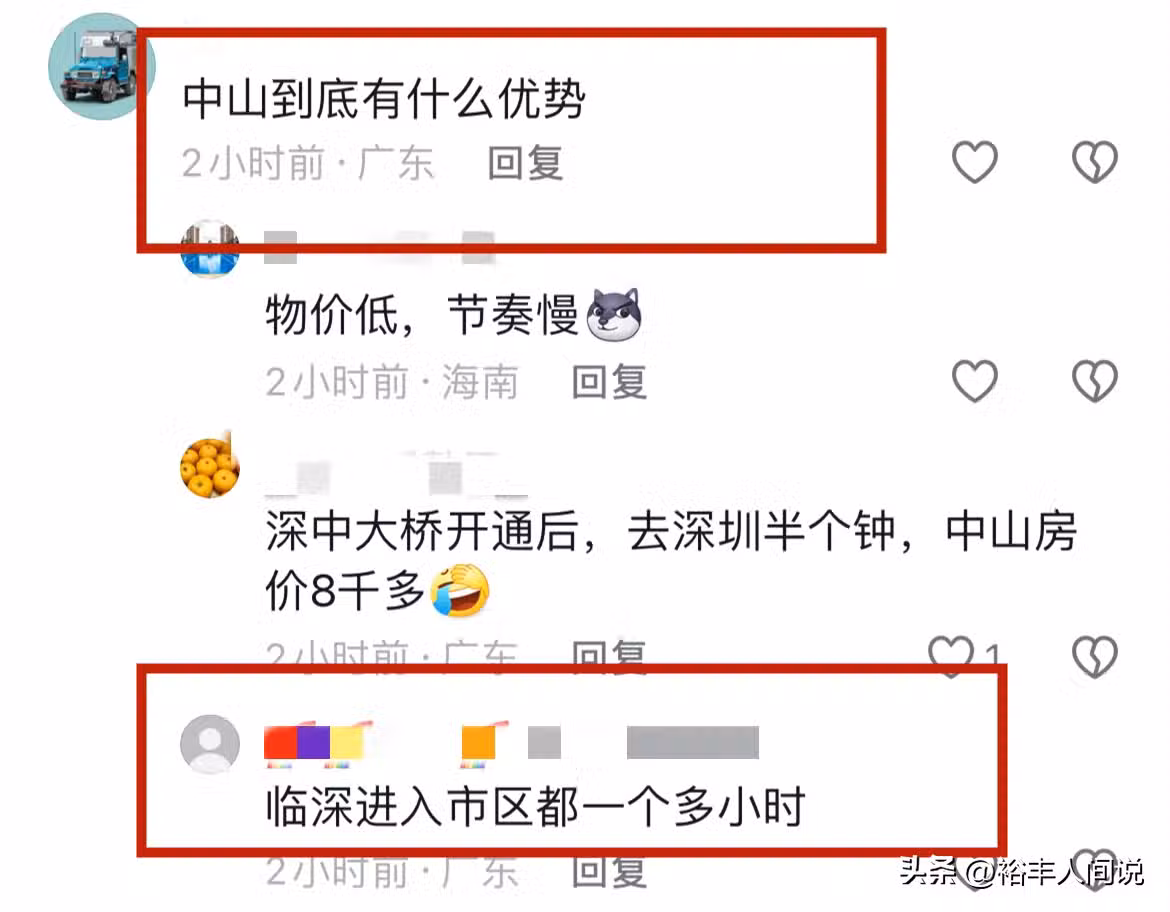The width and height of the screenshot is (1170, 912).
Task: Click 回复 under 物价低，节奏慢
Action: click(x=609, y=382)
